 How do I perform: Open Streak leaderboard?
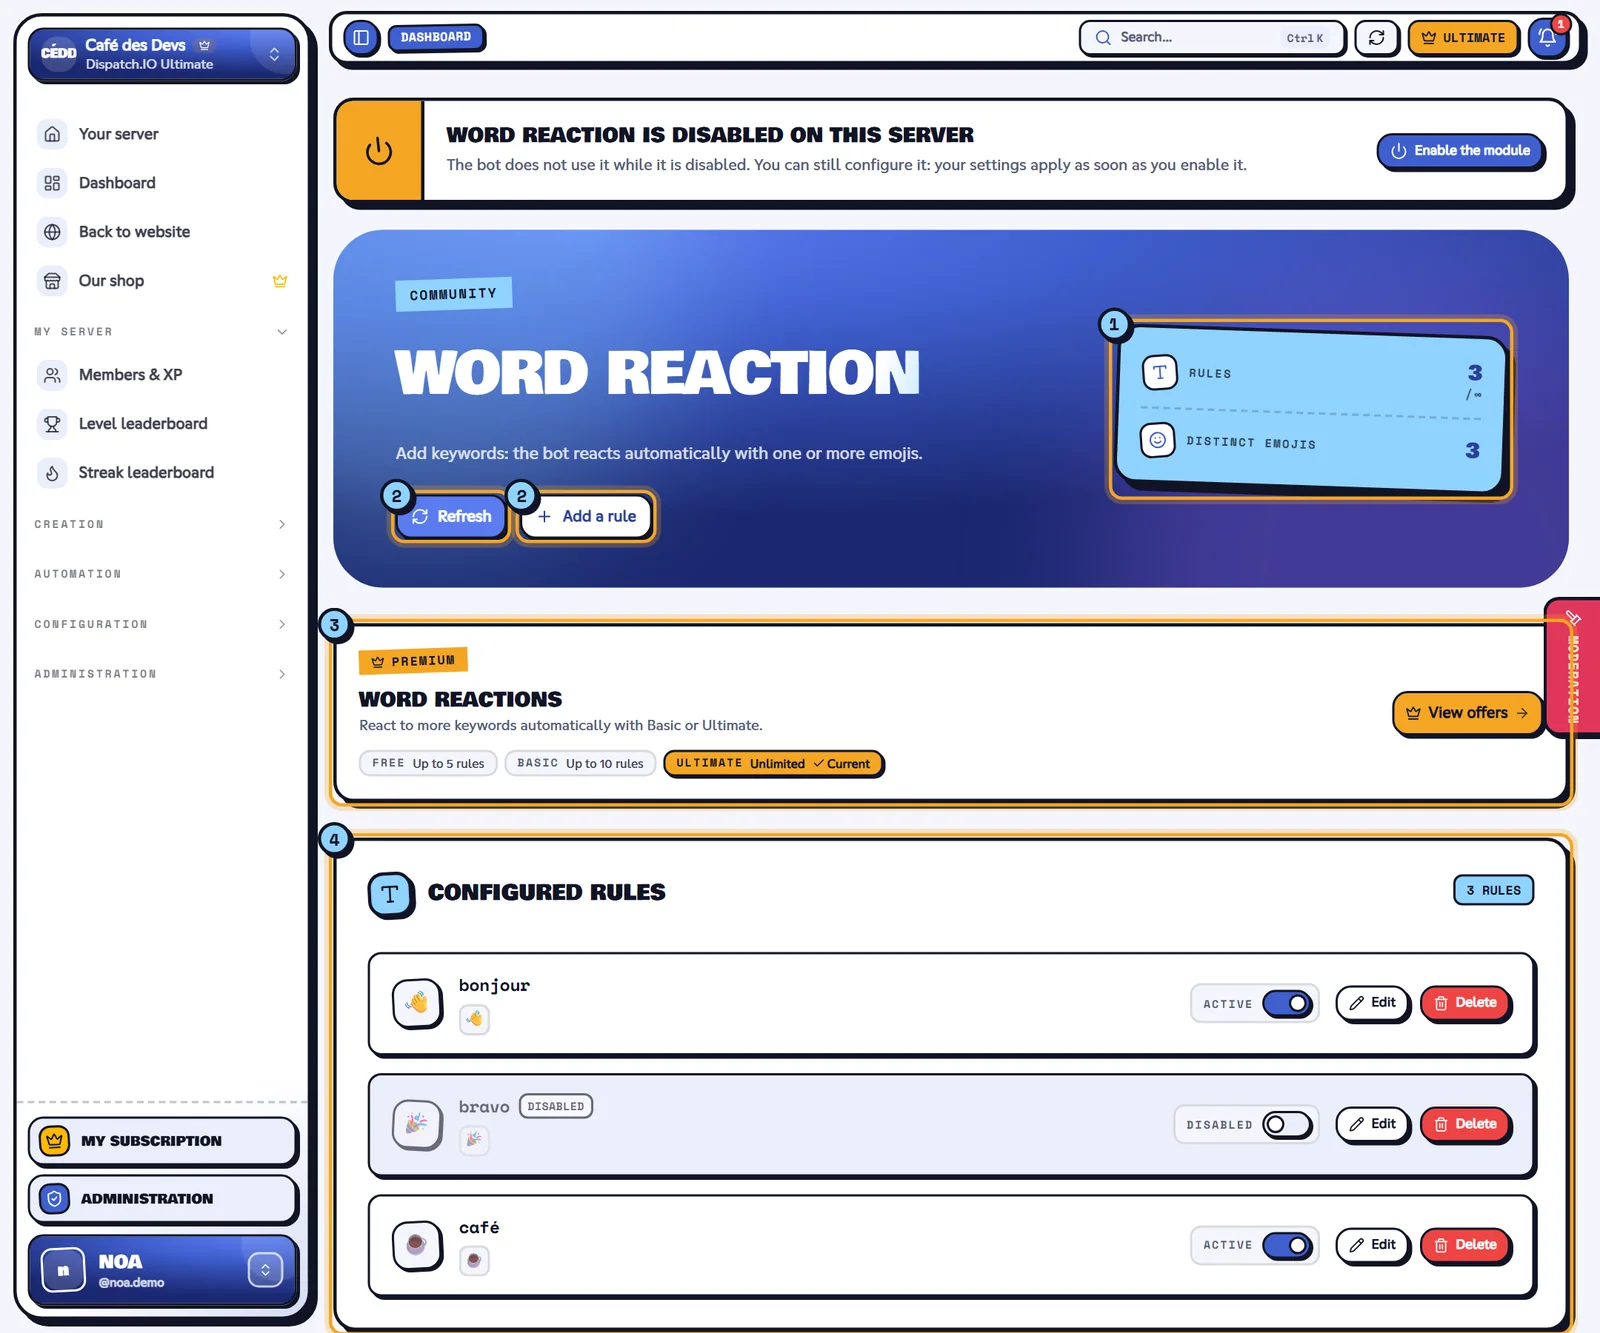tap(161, 473)
